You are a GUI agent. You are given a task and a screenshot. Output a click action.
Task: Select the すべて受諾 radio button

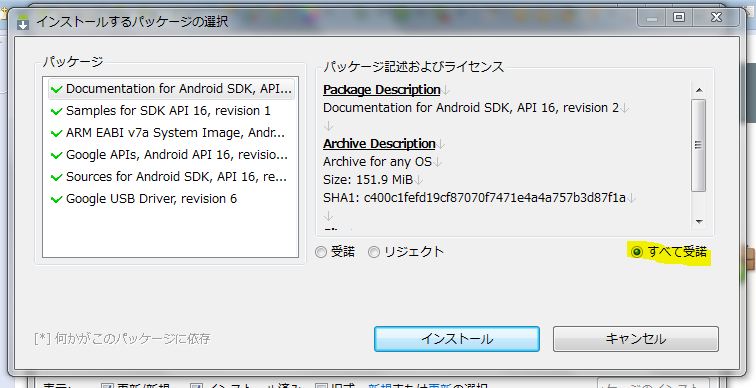pyautogui.click(x=637, y=252)
